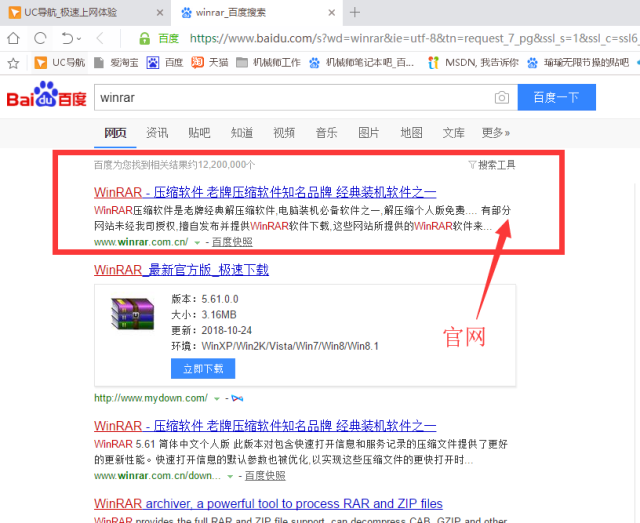Open MSDN, 我告诉你 bookmark
640x523 pixels.
click(473, 62)
